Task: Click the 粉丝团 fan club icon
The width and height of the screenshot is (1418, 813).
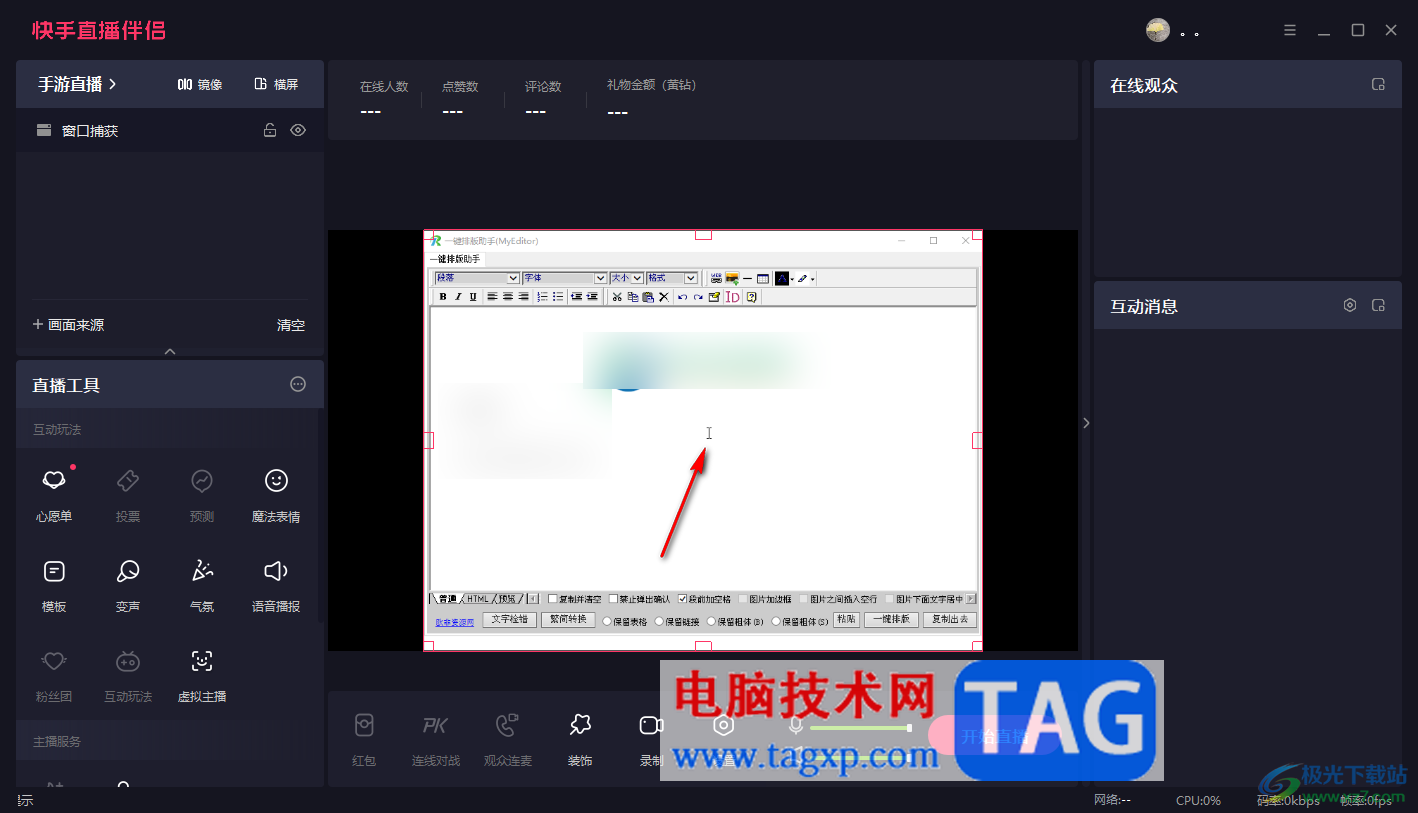Action: (x=54, y=661)
